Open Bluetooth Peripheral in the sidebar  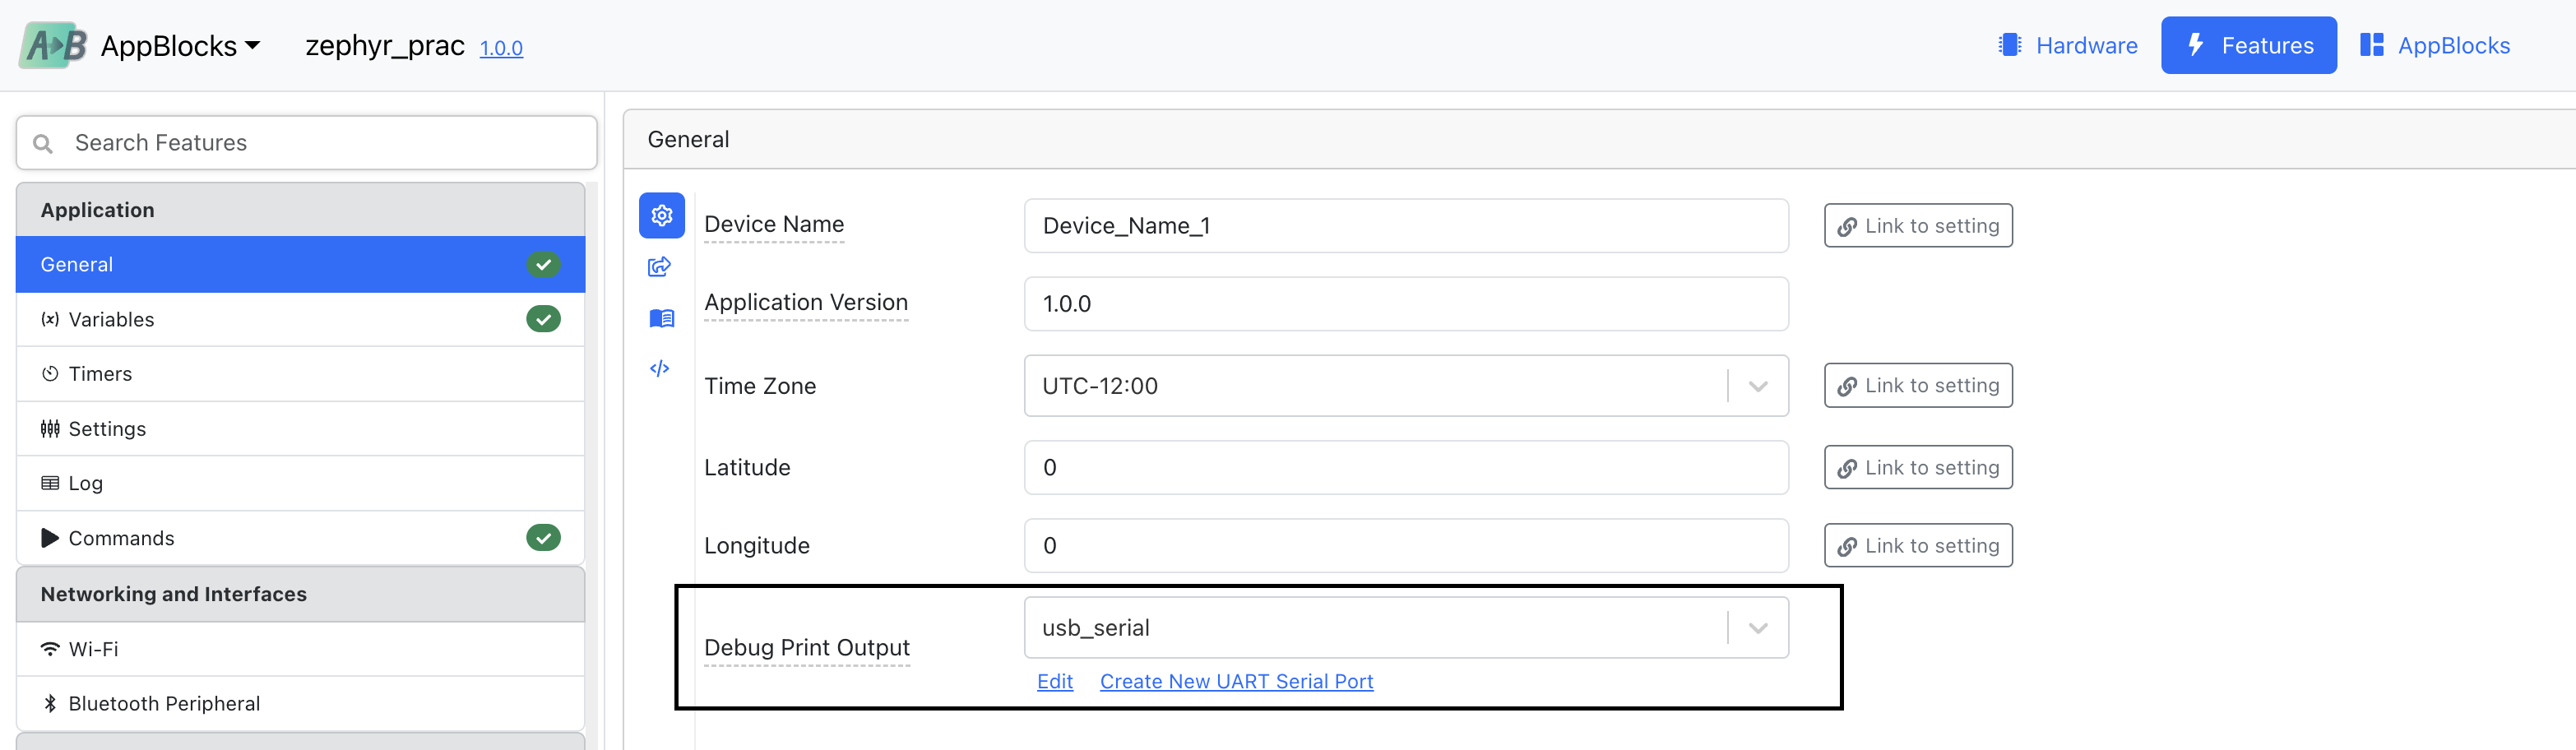[x=300, y=704]
